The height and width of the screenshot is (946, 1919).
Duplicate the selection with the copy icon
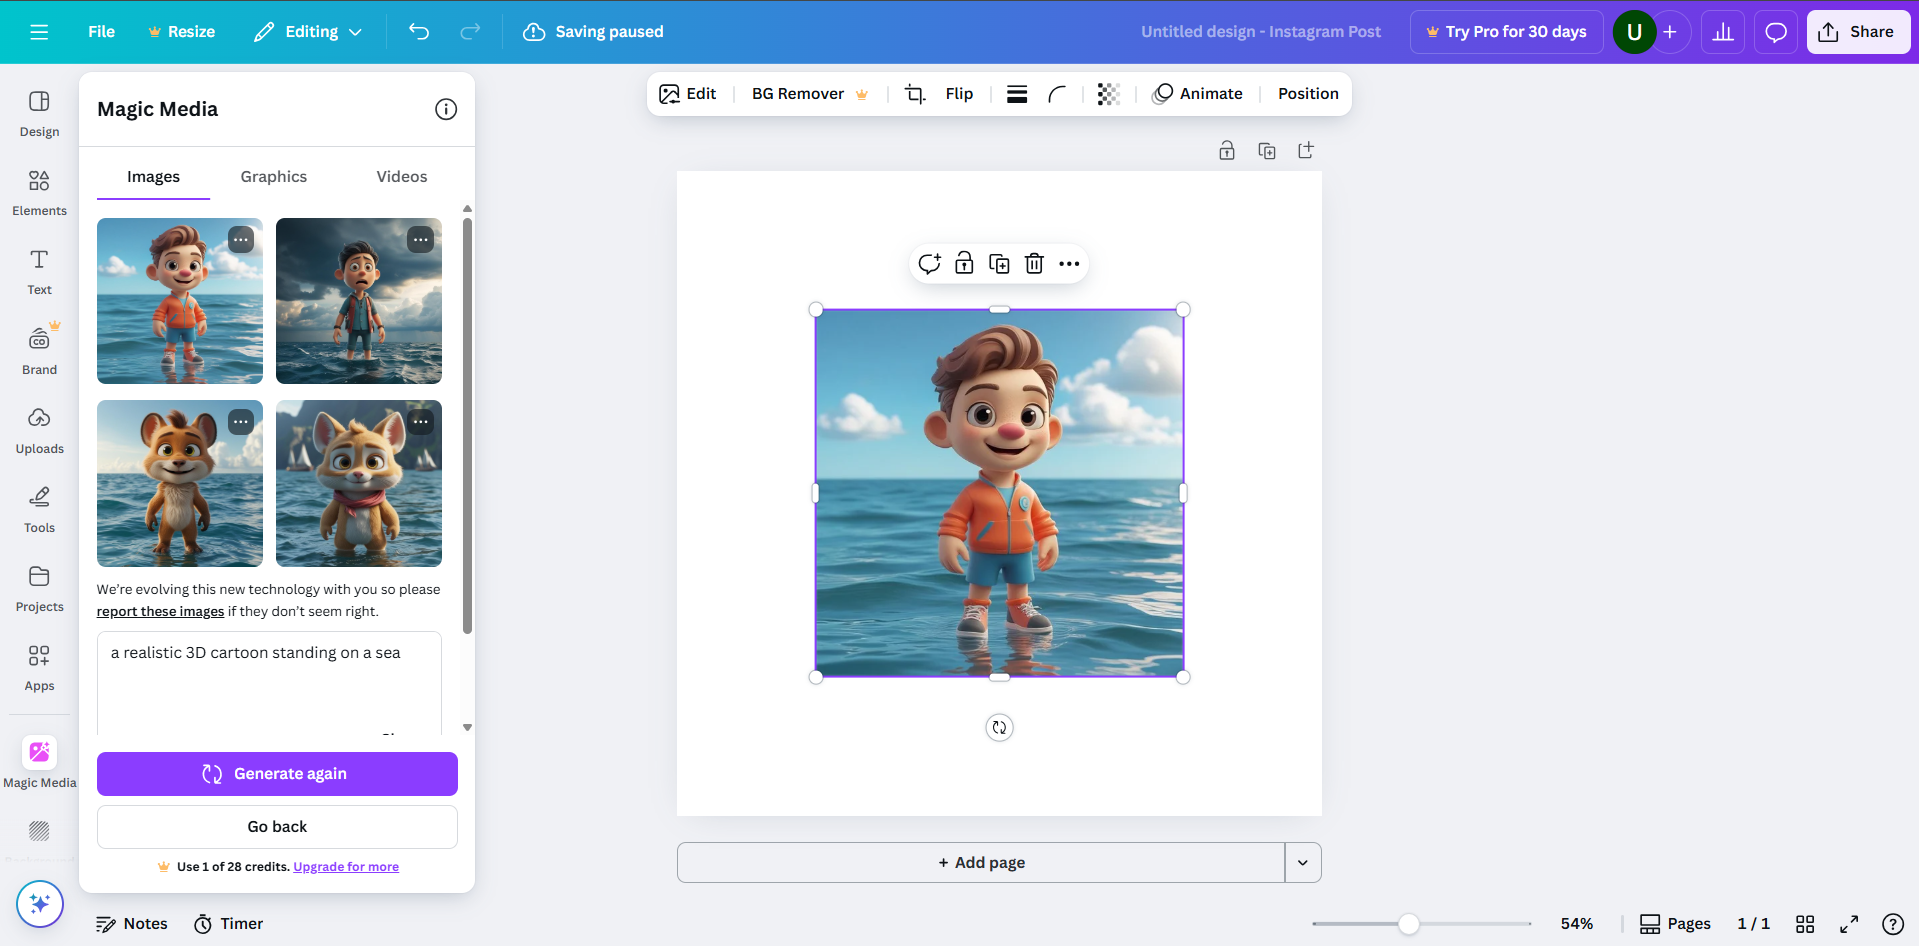click(x=998, y=263)
